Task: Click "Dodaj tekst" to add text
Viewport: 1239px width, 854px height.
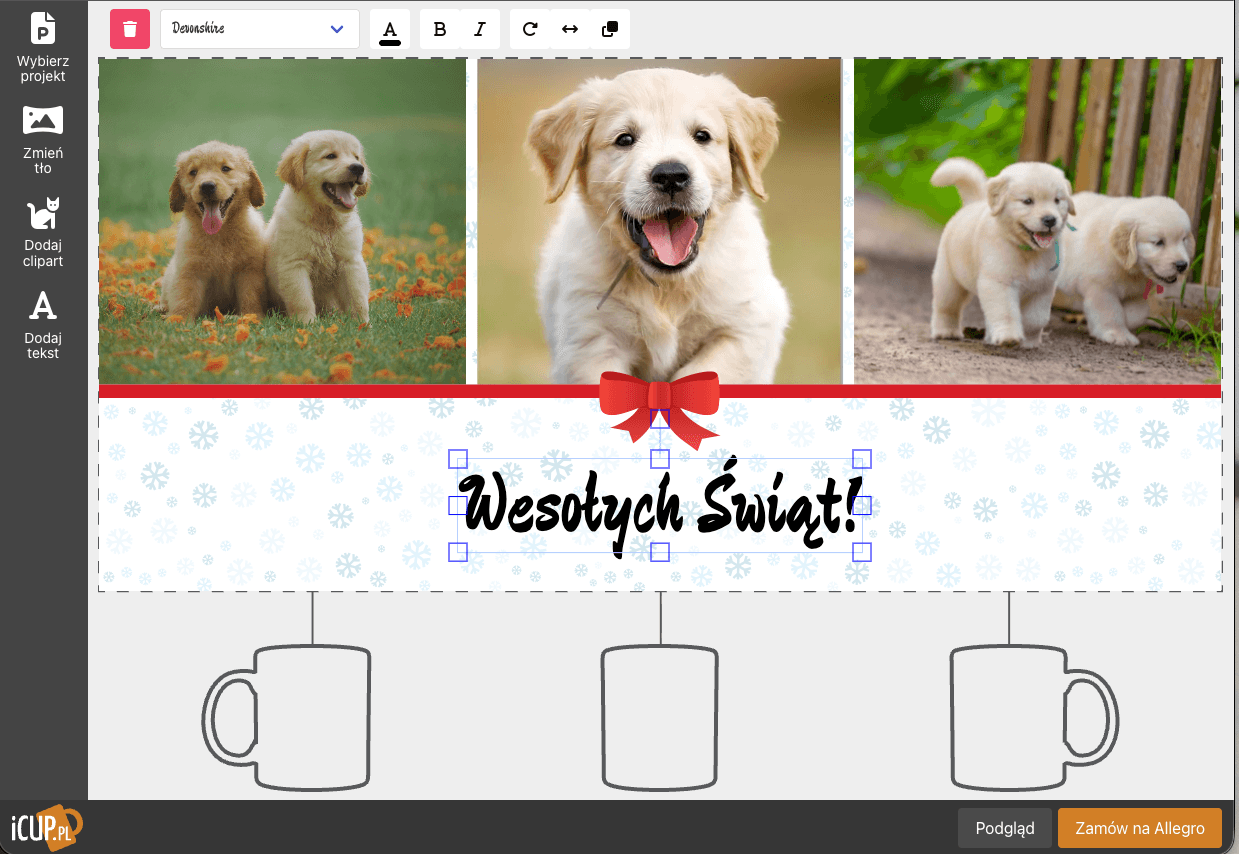Action: pyautogui.click(x=42, y=322)
